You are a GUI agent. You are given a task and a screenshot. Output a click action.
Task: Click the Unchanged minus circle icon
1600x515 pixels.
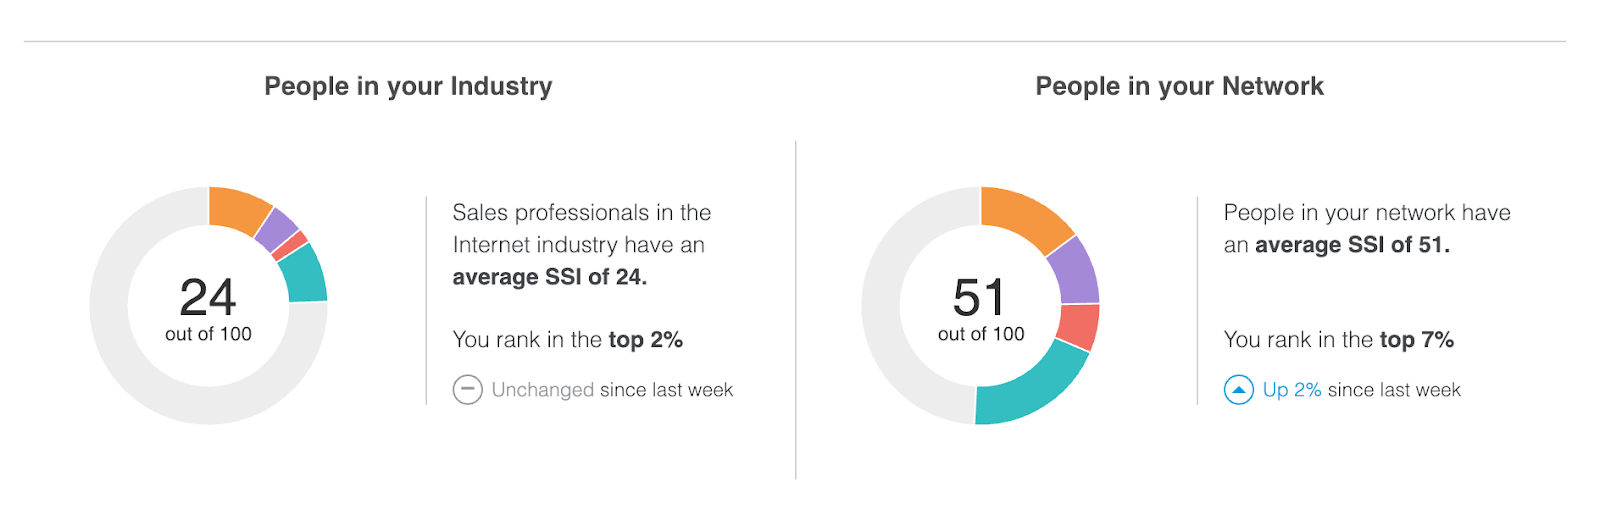click(467, 389)
